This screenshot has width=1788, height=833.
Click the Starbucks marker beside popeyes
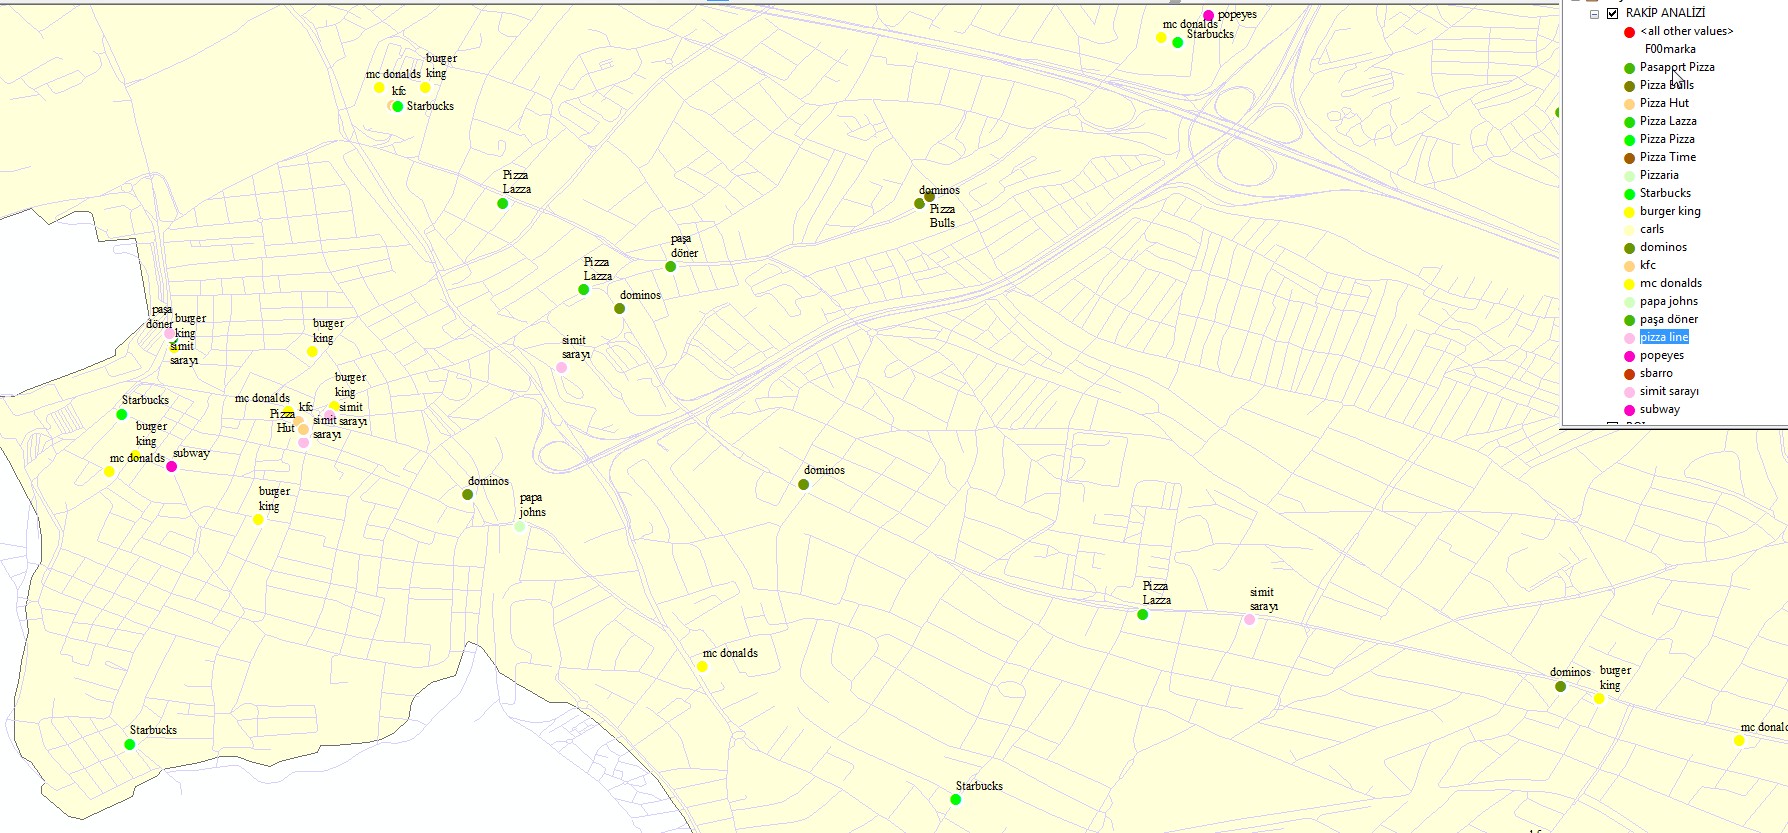point(1177,42)
